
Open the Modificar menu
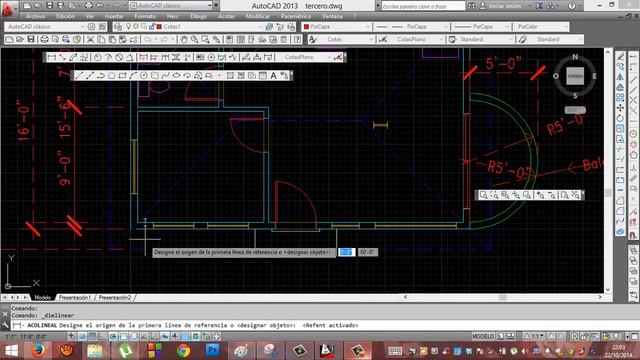(258, 16)
